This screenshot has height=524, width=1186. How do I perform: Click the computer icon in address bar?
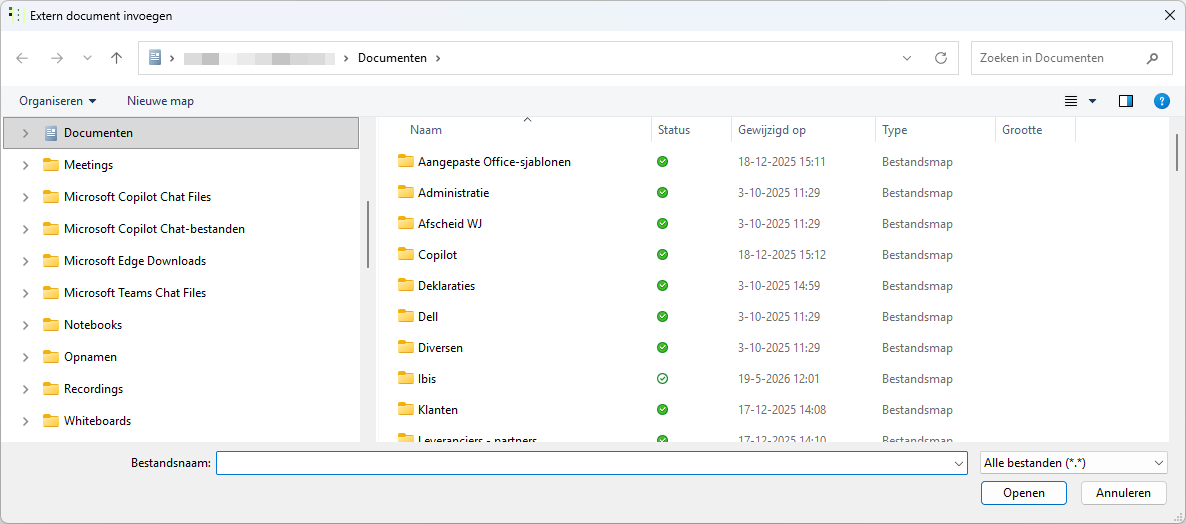pos(155,57)
